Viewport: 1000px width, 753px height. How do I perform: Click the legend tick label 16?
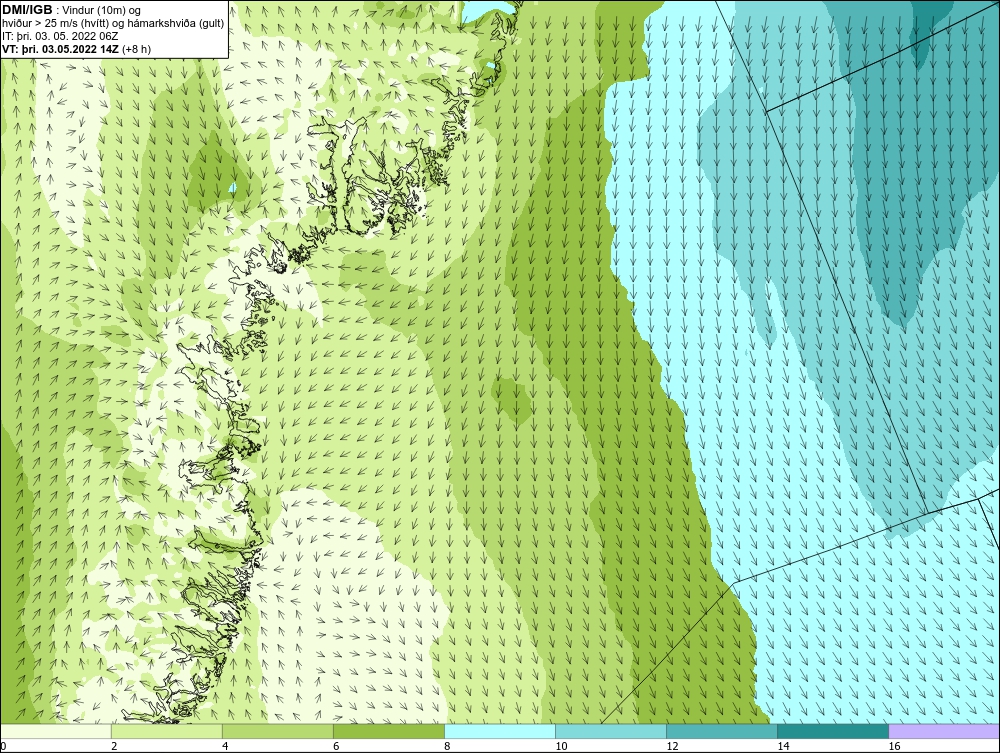click(895, 747)
